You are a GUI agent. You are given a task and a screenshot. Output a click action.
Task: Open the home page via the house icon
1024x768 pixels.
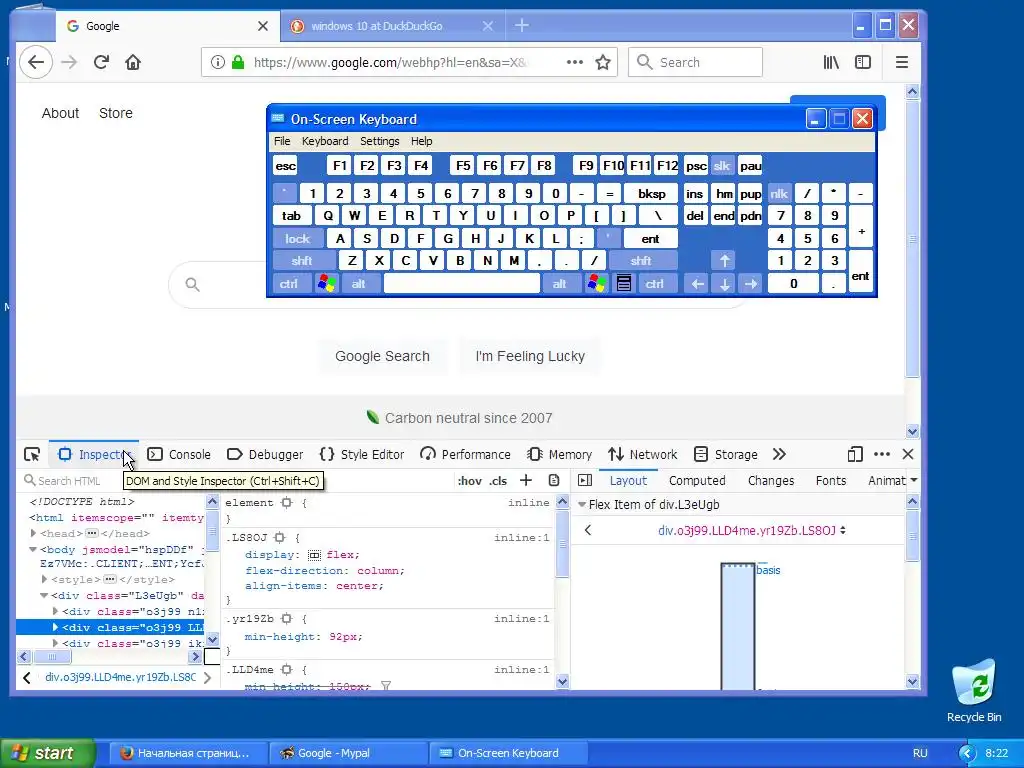133,63
